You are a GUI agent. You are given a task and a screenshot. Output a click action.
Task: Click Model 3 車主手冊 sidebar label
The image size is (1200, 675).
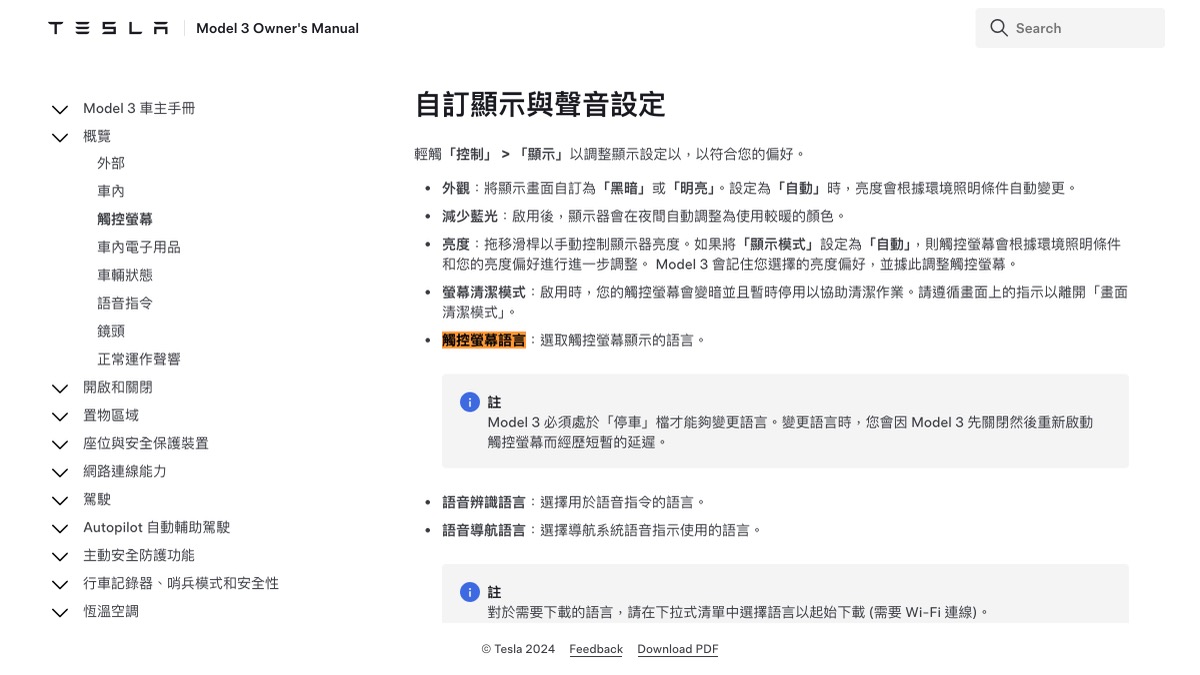pos(139,108)
